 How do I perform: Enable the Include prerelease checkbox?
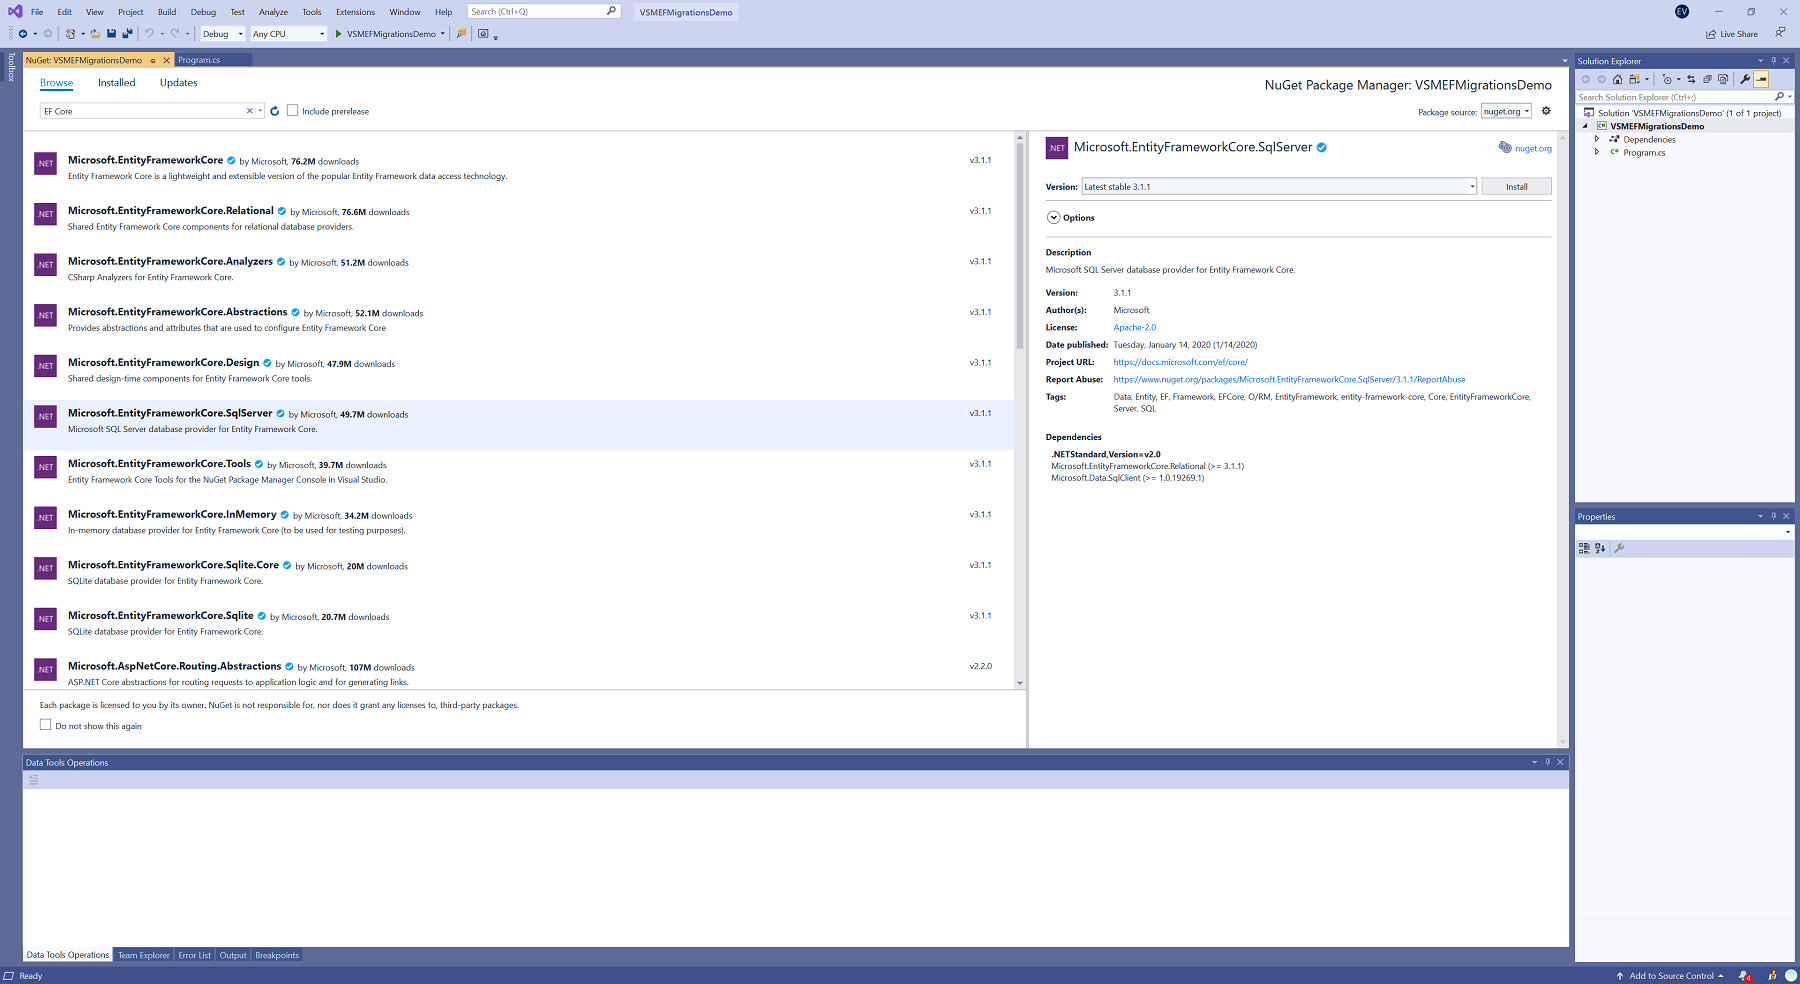click(293, 111)
